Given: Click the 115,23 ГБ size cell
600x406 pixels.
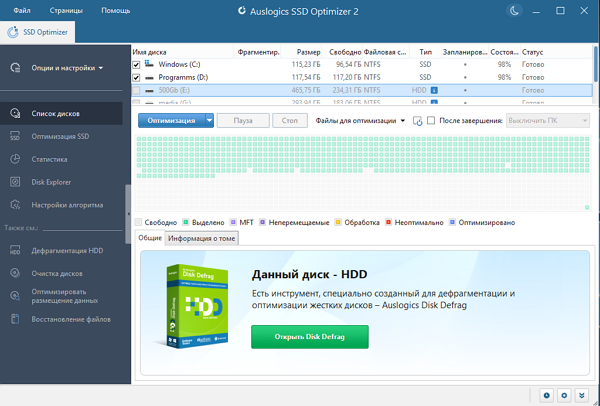Looking at the screenshot, I should pos(306,65).
